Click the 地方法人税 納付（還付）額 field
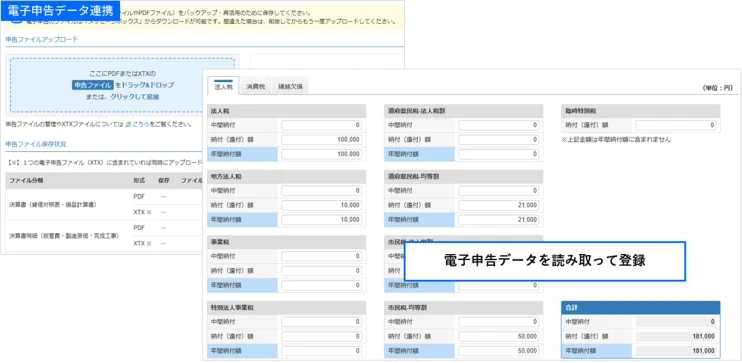Viewport: 742px width, 363px height. pos(322,205)
